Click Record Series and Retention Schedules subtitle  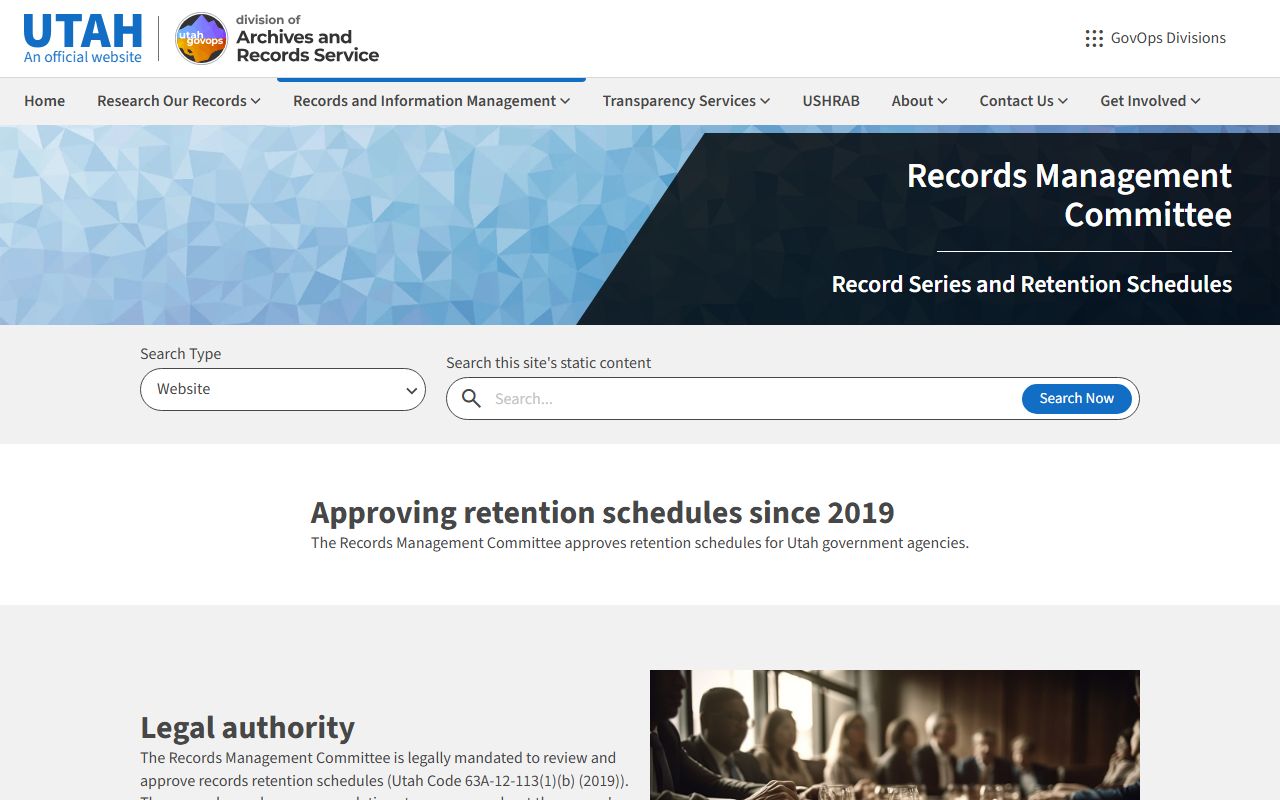tap(1032, 284)
